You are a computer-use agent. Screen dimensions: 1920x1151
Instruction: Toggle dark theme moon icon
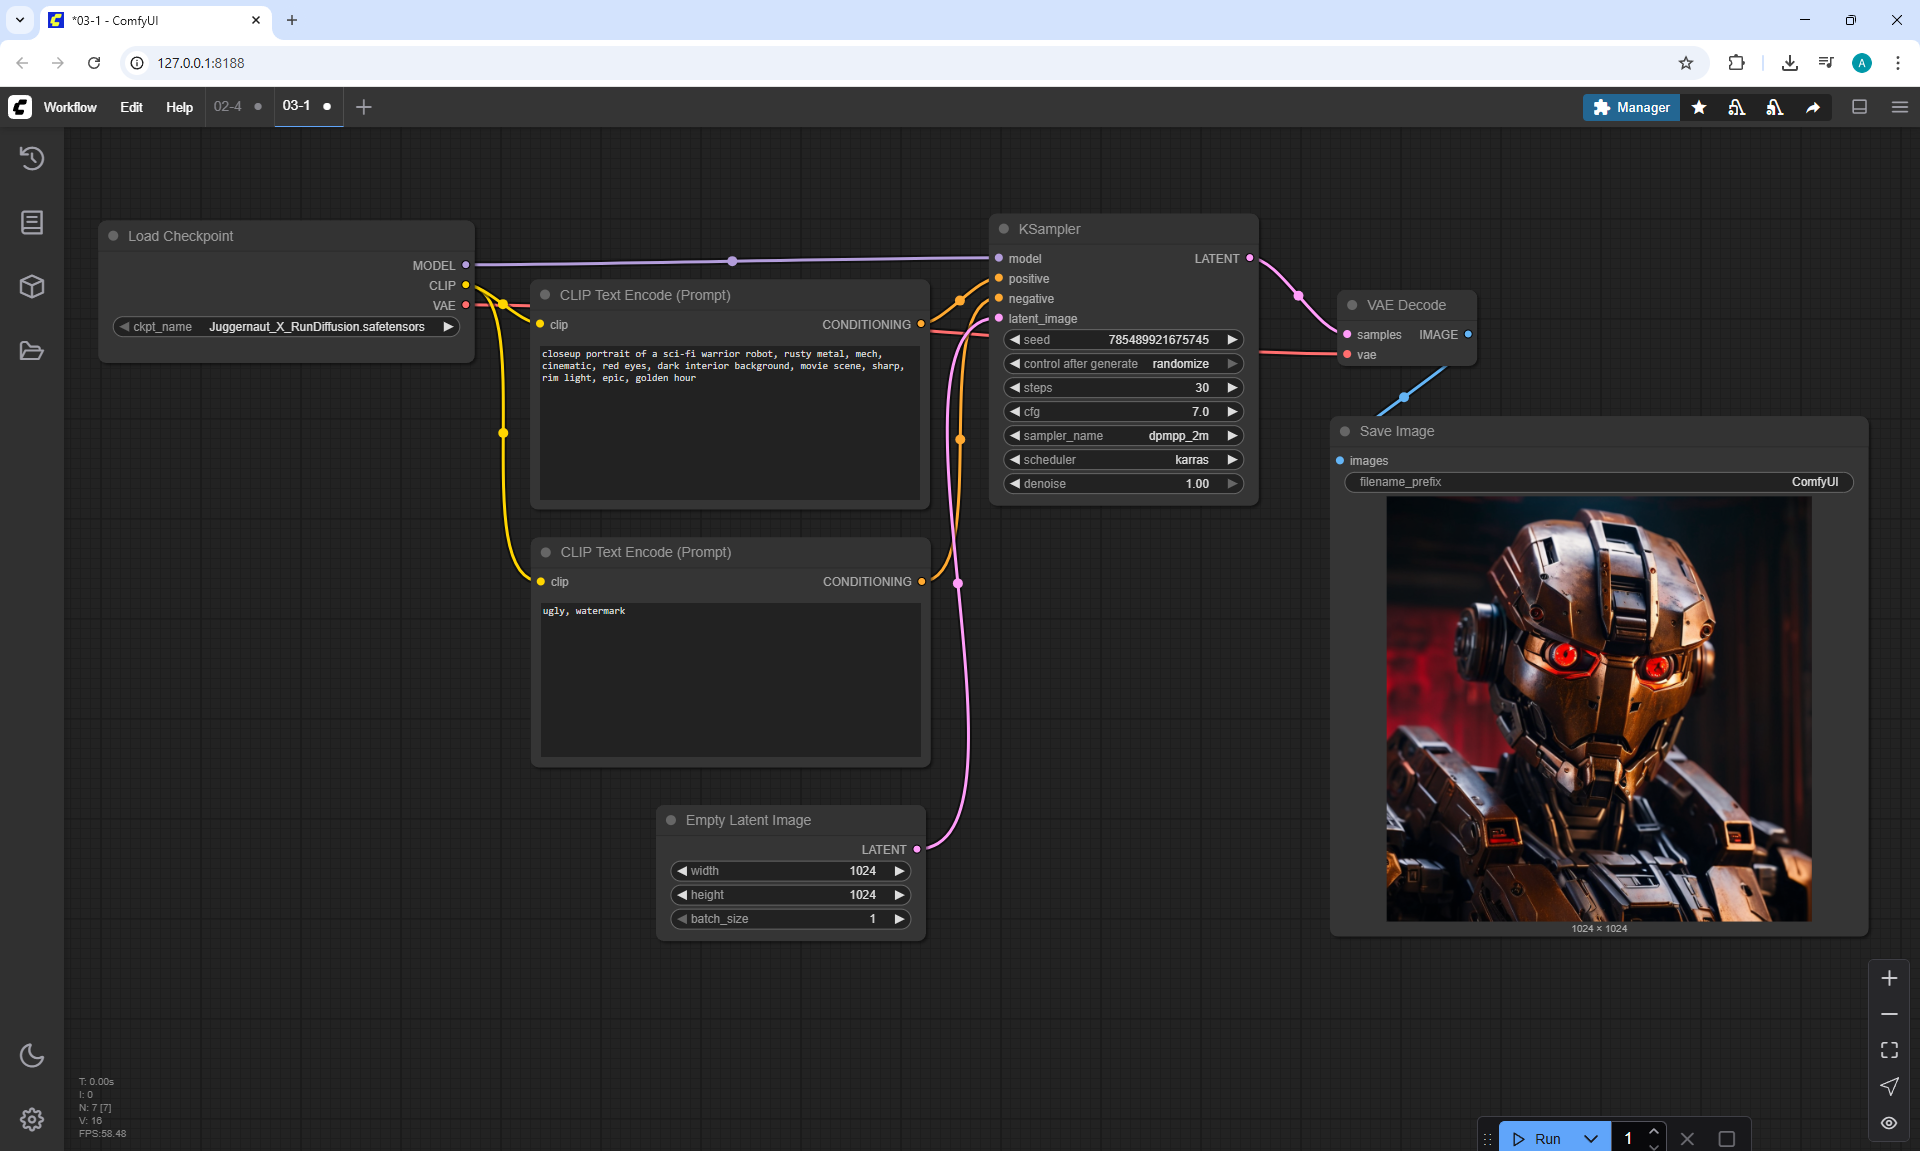[32, 1055]
